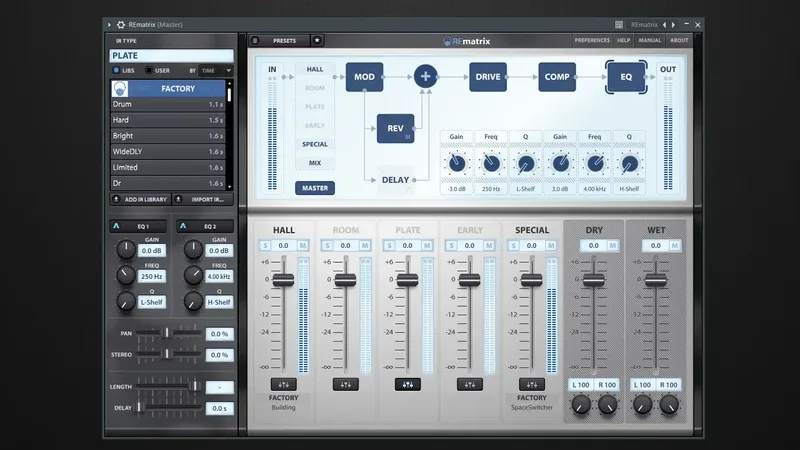800x450 pixels.
Task: Solo the SPECIAL channel
Action: 513,246
